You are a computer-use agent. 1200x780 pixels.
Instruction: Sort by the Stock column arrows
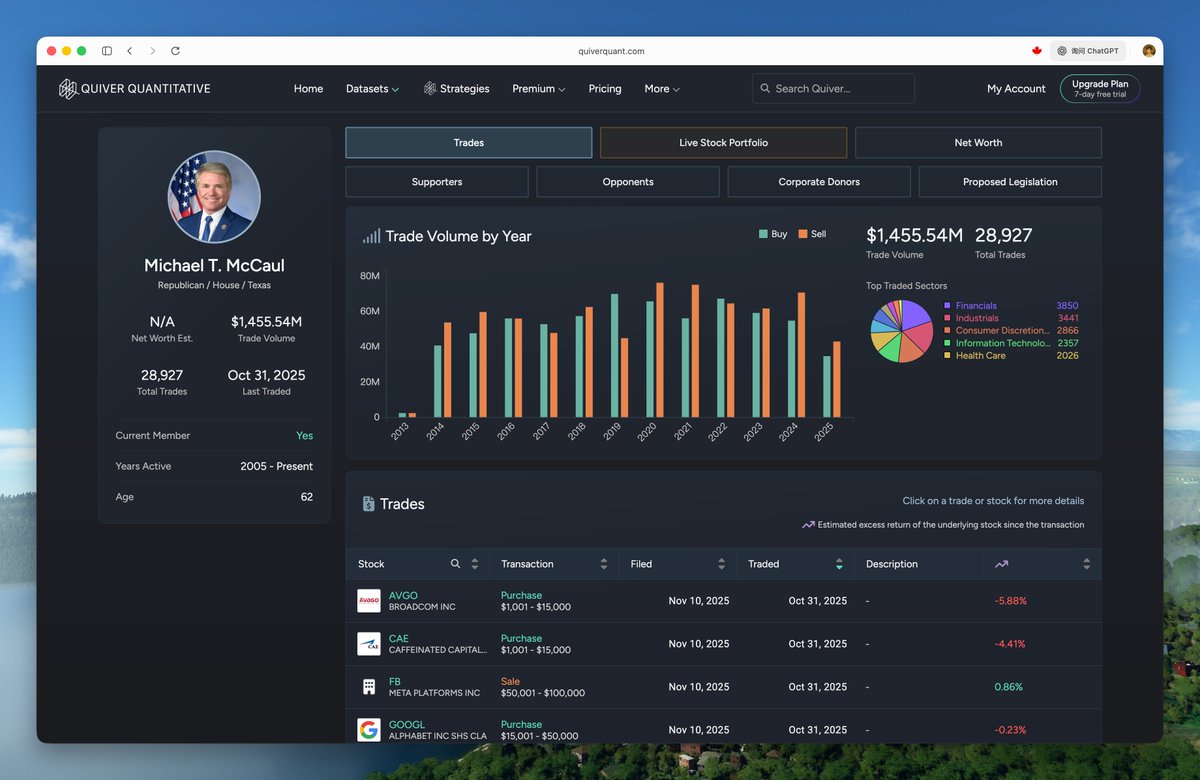coord(475,564)
